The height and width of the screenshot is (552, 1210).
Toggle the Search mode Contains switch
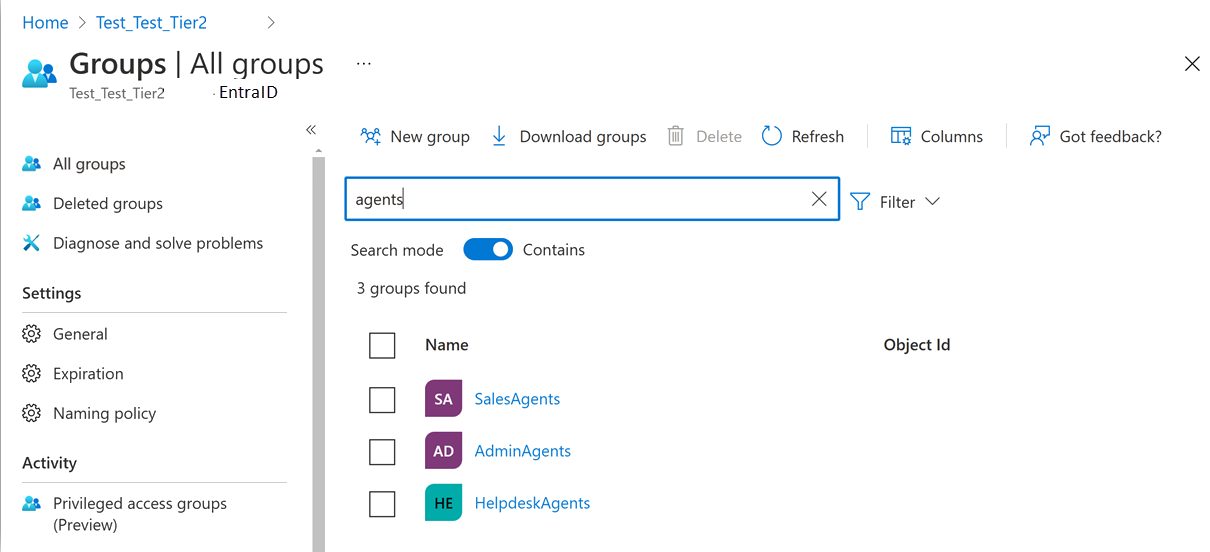[x=488, y=250]
